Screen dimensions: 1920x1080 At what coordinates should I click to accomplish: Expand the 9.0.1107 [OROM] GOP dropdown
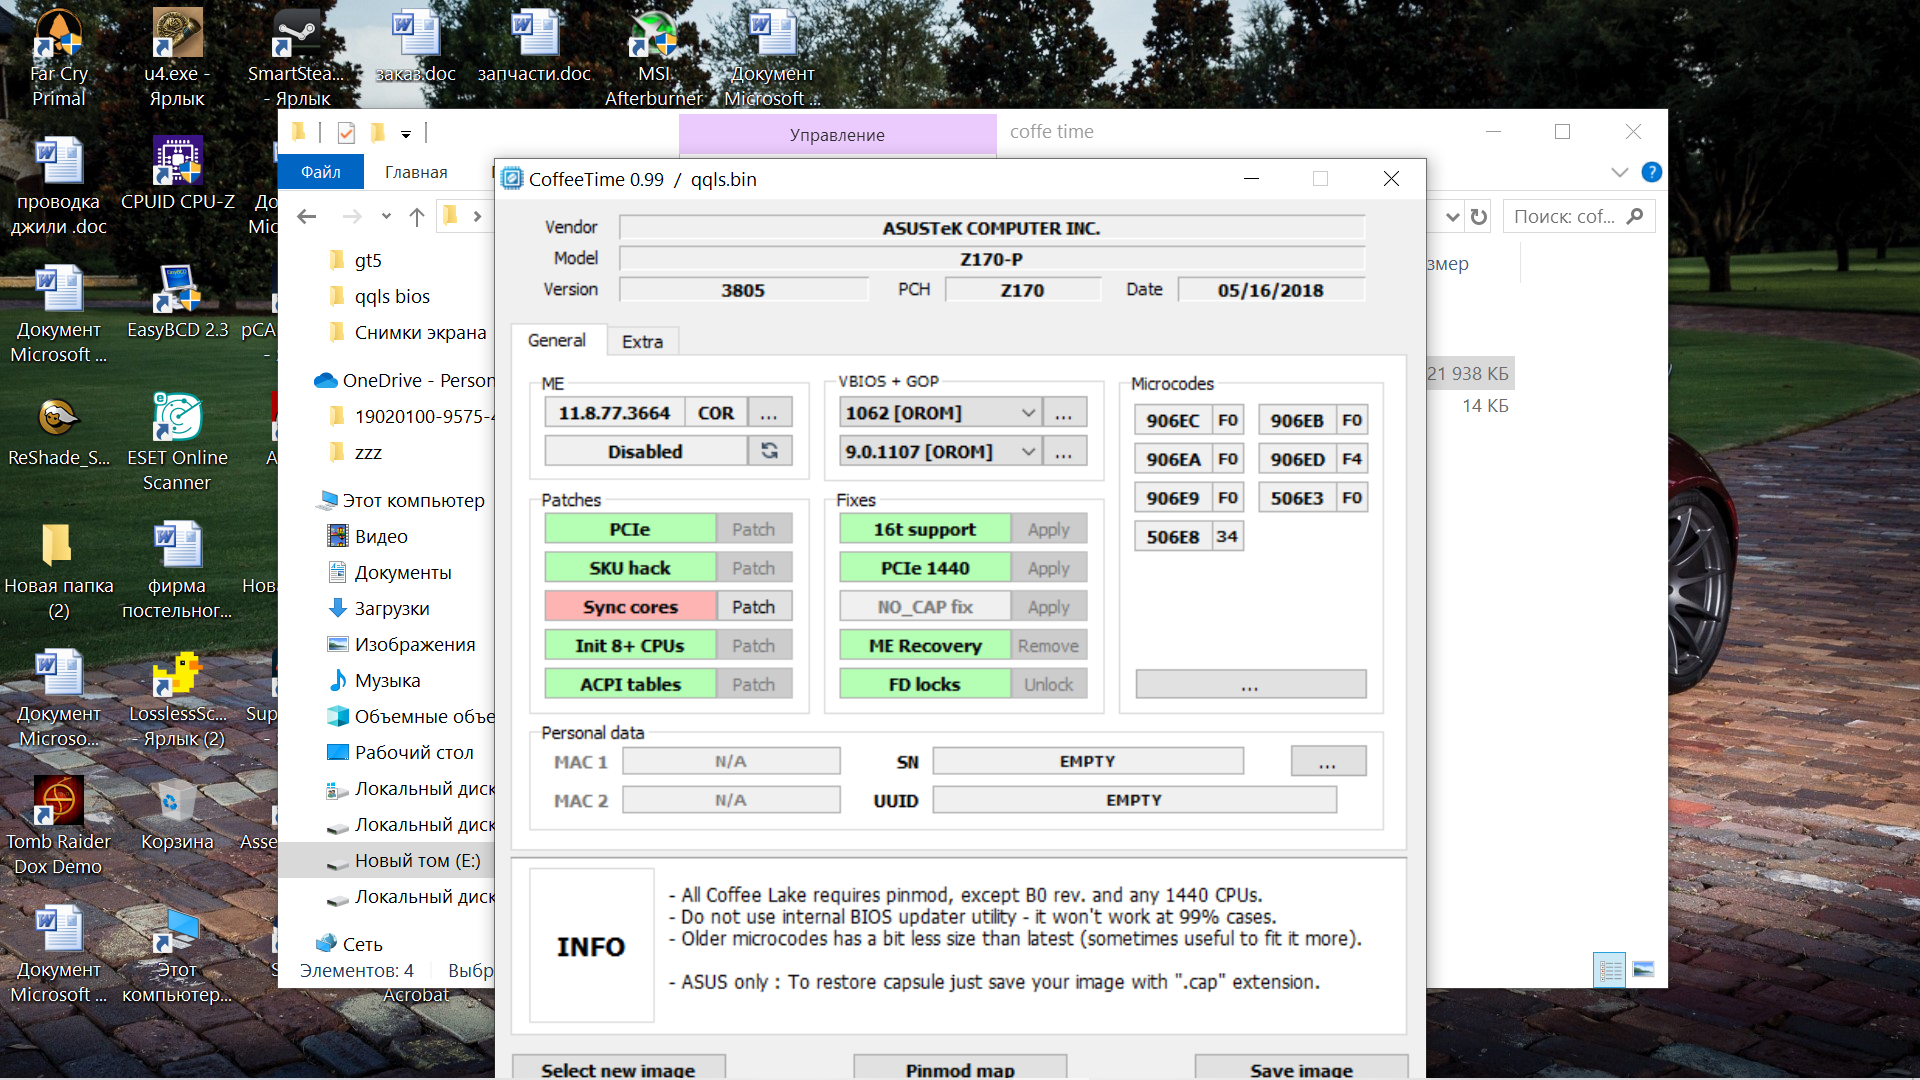pos(1028,452)
